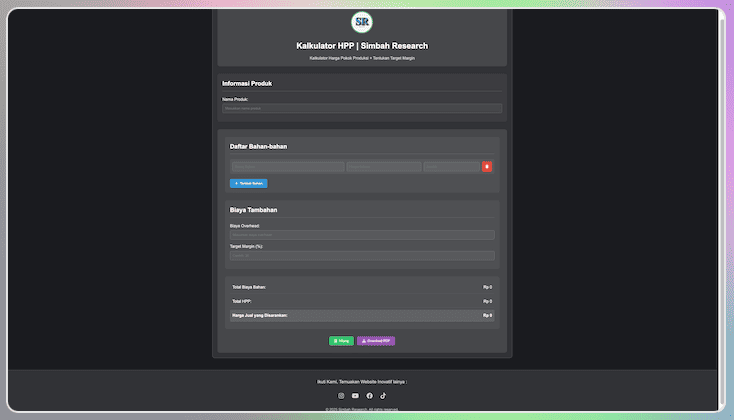Click the Nama Produk input field

coord(361,108)
